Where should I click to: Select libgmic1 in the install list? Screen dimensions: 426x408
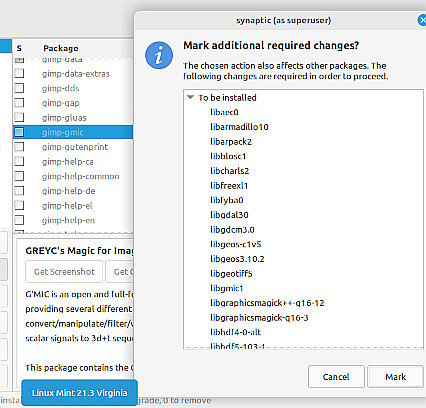[227, 288]
